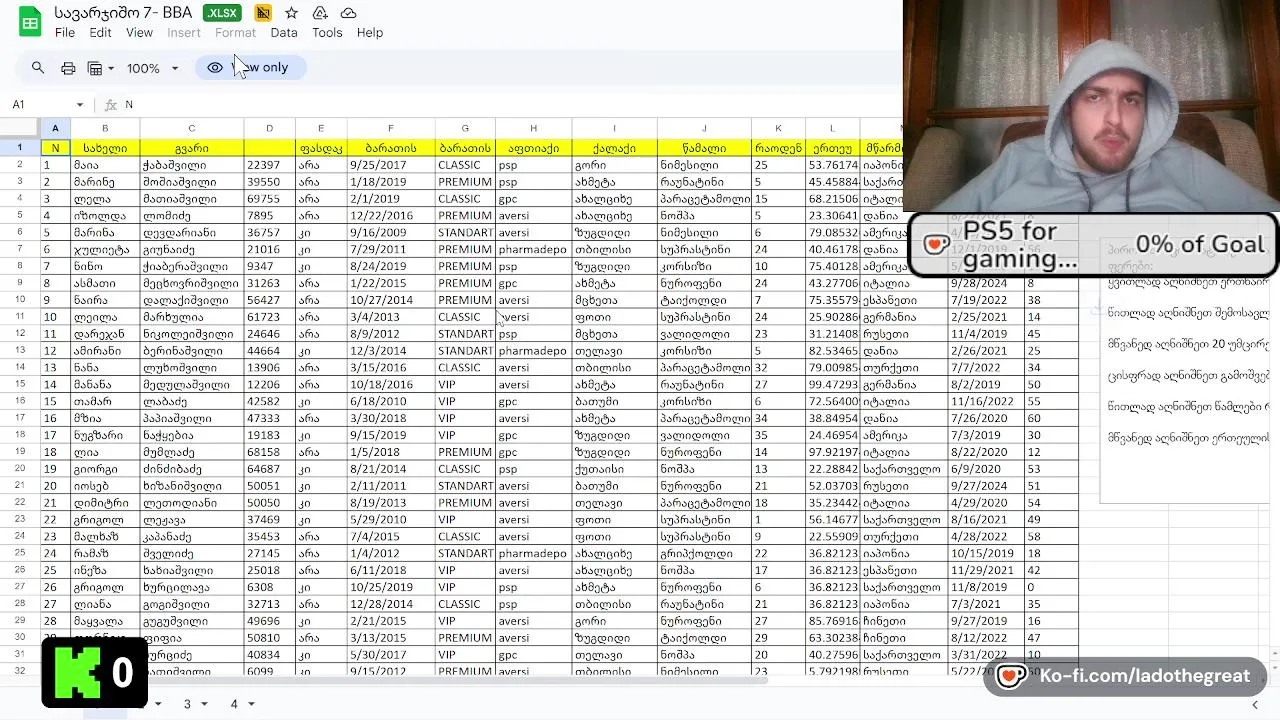Viewport: 1280px width, 720px height.
Task: Open the sheet tab 4 options arrow
Action: pyautogui.click(x=250, y=704)
